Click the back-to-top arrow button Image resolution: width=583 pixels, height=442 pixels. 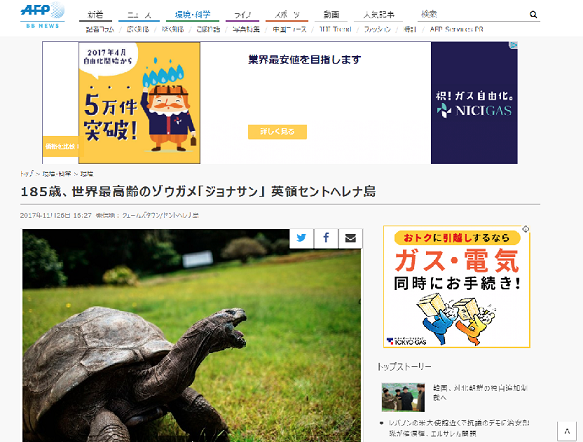click(x=567, y=431)
